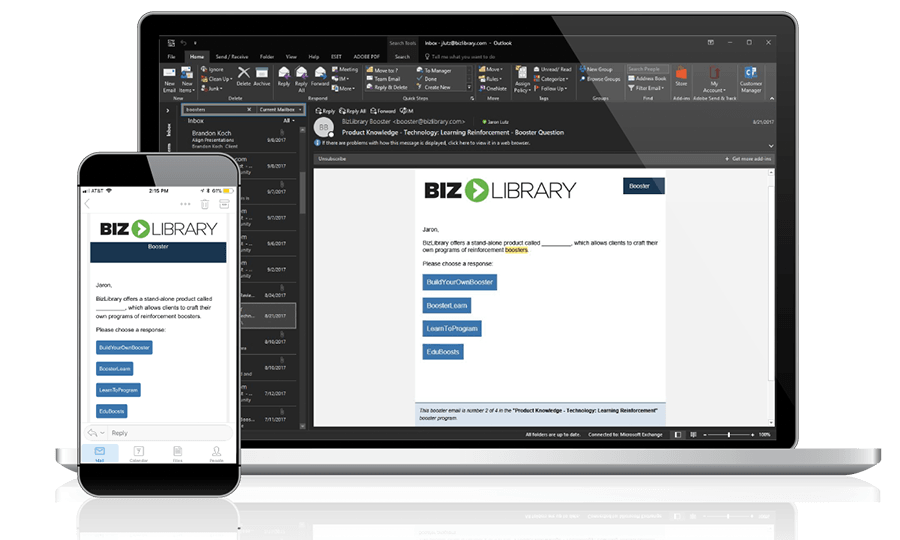Tap the trash icon on the phone

point(205,204)
